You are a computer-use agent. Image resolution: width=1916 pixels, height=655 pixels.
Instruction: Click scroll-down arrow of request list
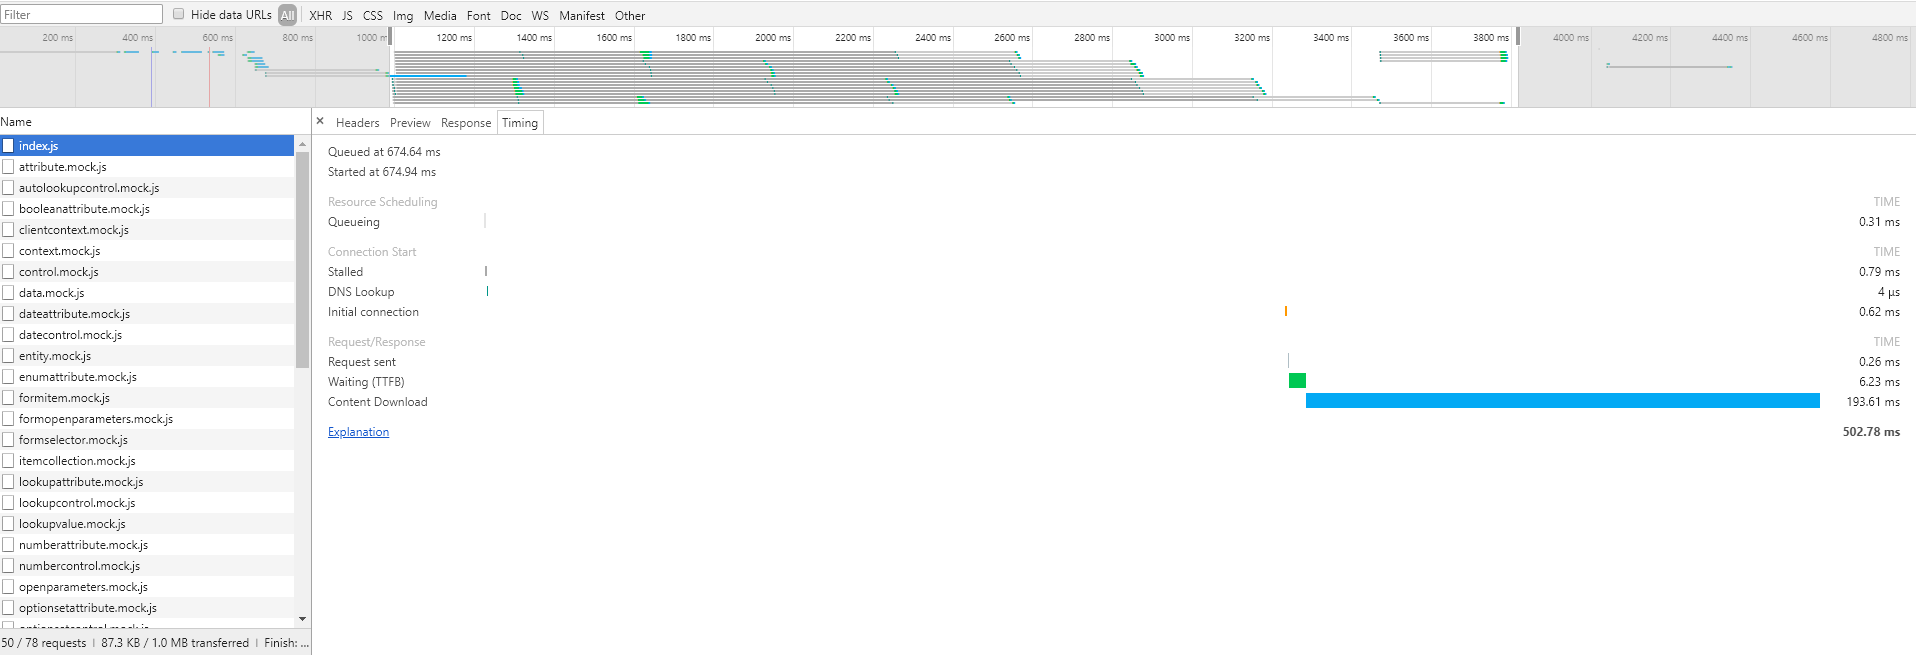coord(302,620)
